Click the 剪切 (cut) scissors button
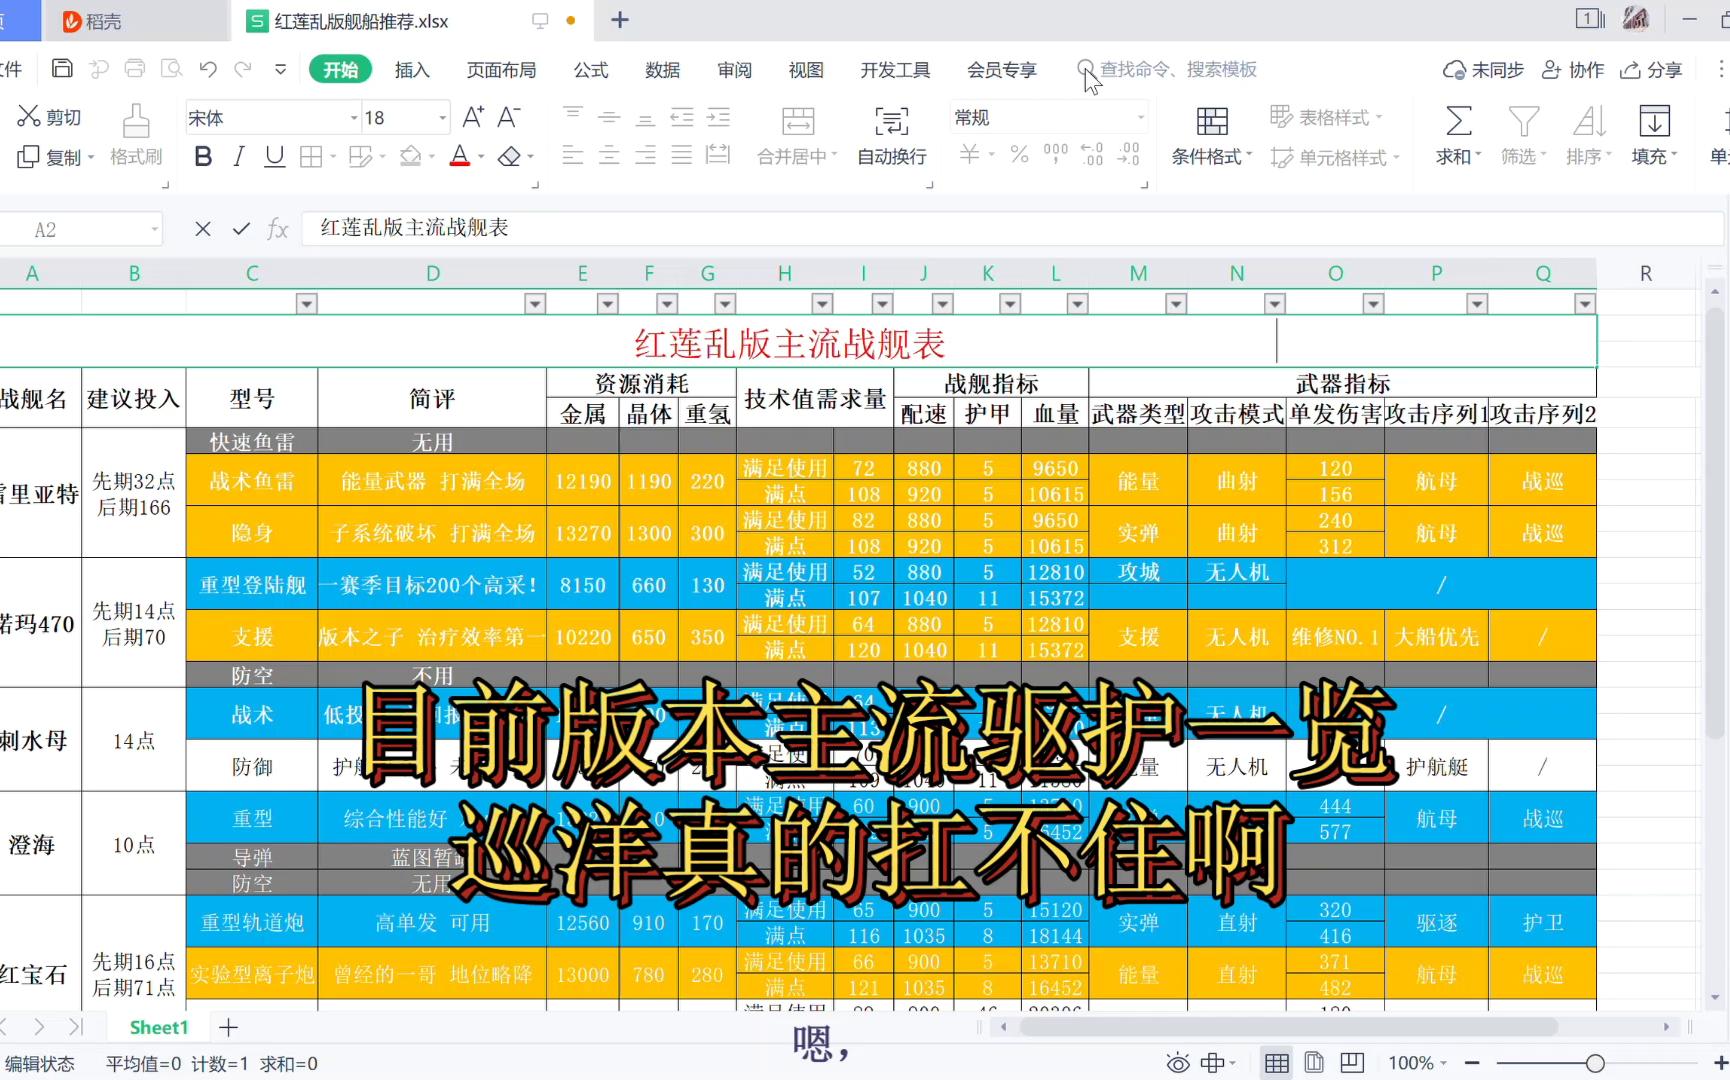Image resolution: width=1730 pixels, height=1080 pixels. click(49, 117)
